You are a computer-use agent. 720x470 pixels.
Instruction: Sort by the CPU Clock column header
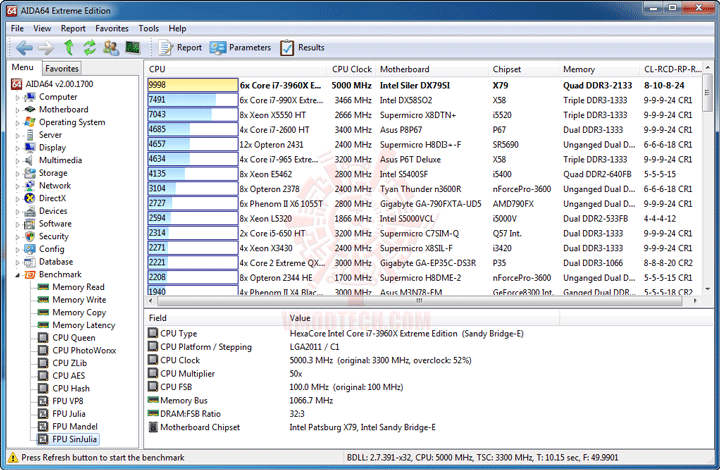coord(351,69)
